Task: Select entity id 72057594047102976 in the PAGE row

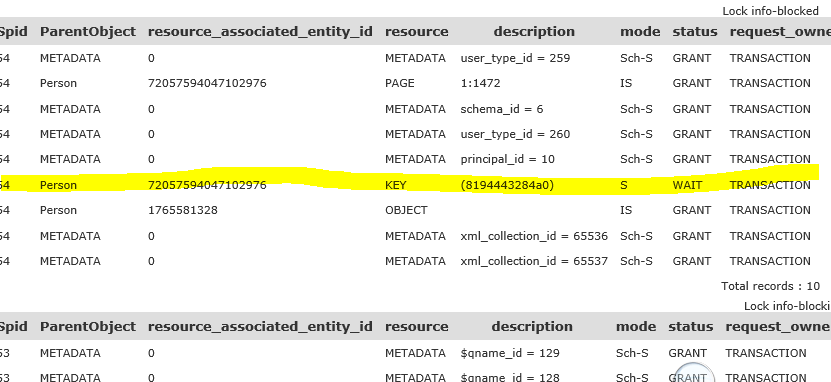Action: click(x=207, y=83)
